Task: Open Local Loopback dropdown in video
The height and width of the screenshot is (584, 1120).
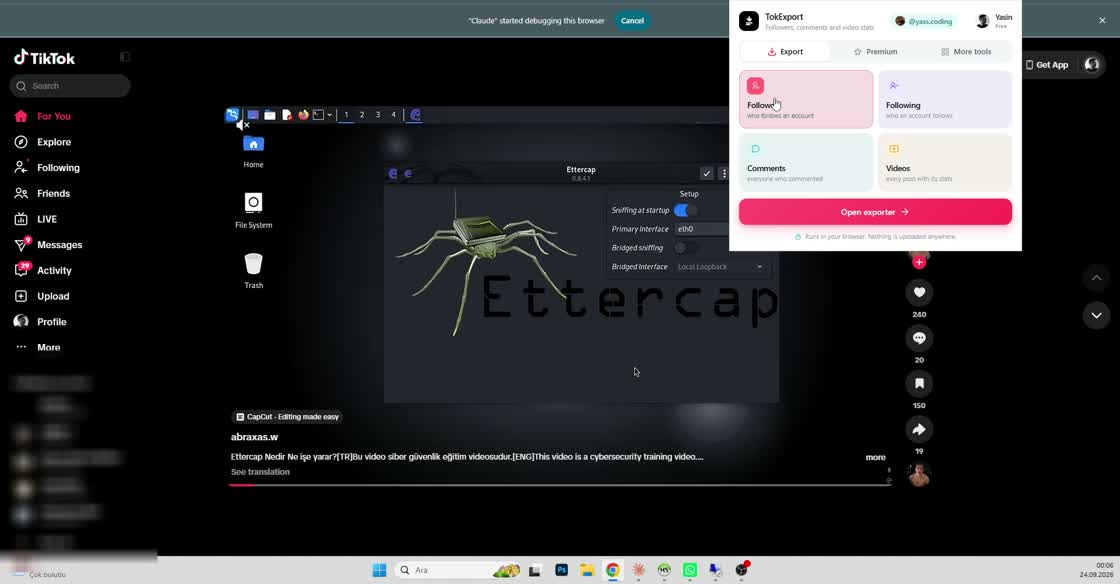Action: coord(720,267)
